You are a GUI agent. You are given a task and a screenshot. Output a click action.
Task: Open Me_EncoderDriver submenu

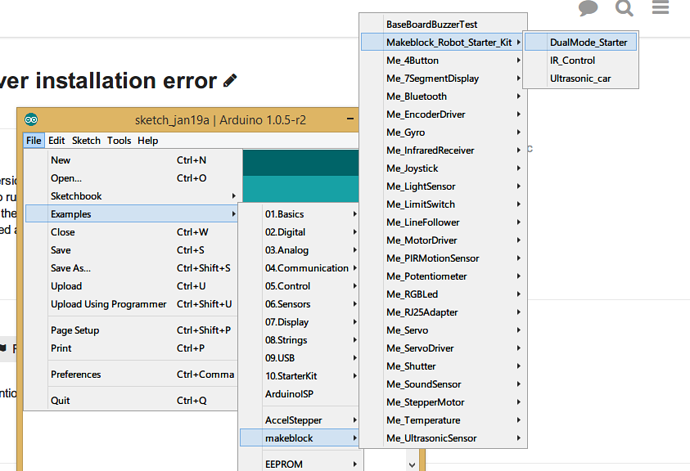tap(443, 114)
